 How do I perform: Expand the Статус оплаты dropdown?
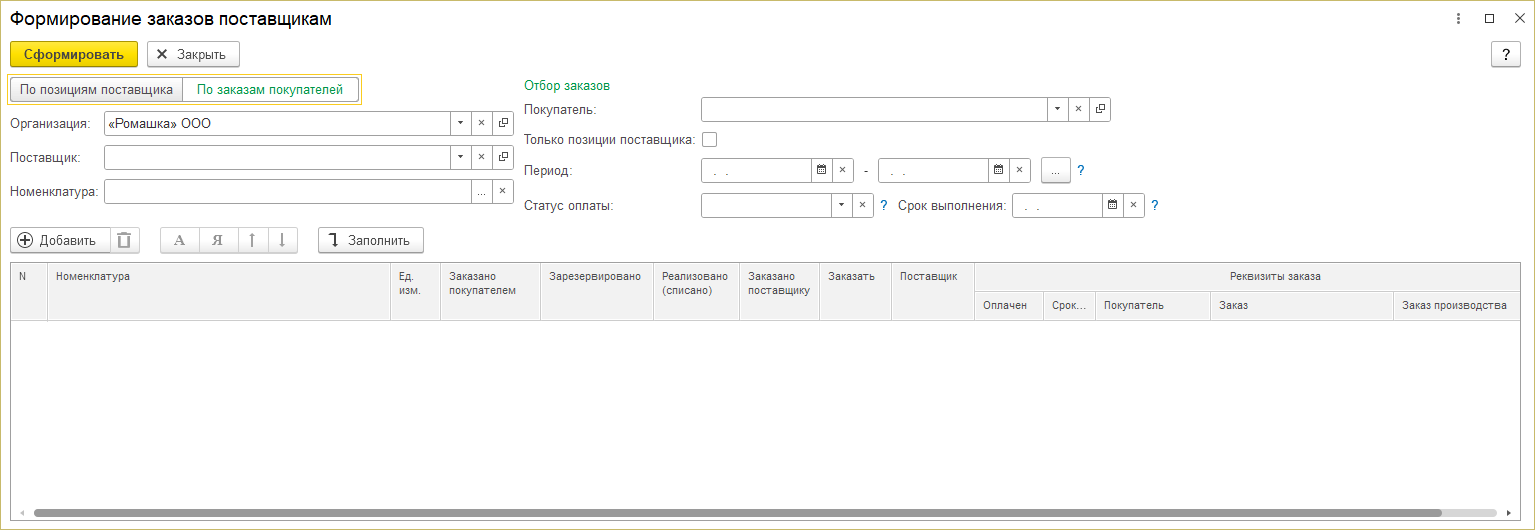(x=843, y=205)
